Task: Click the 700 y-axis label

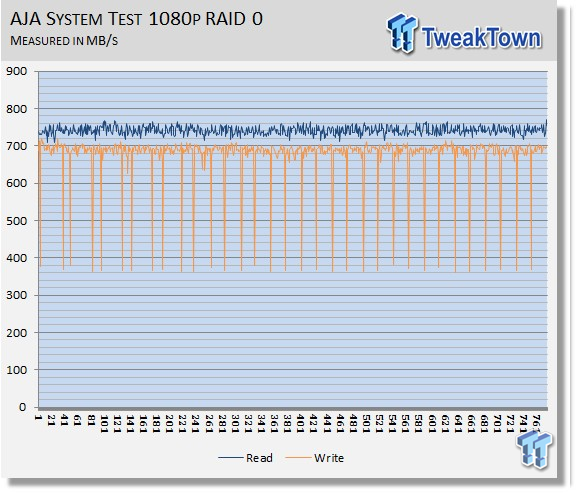Action: click(x=17, y=146)
